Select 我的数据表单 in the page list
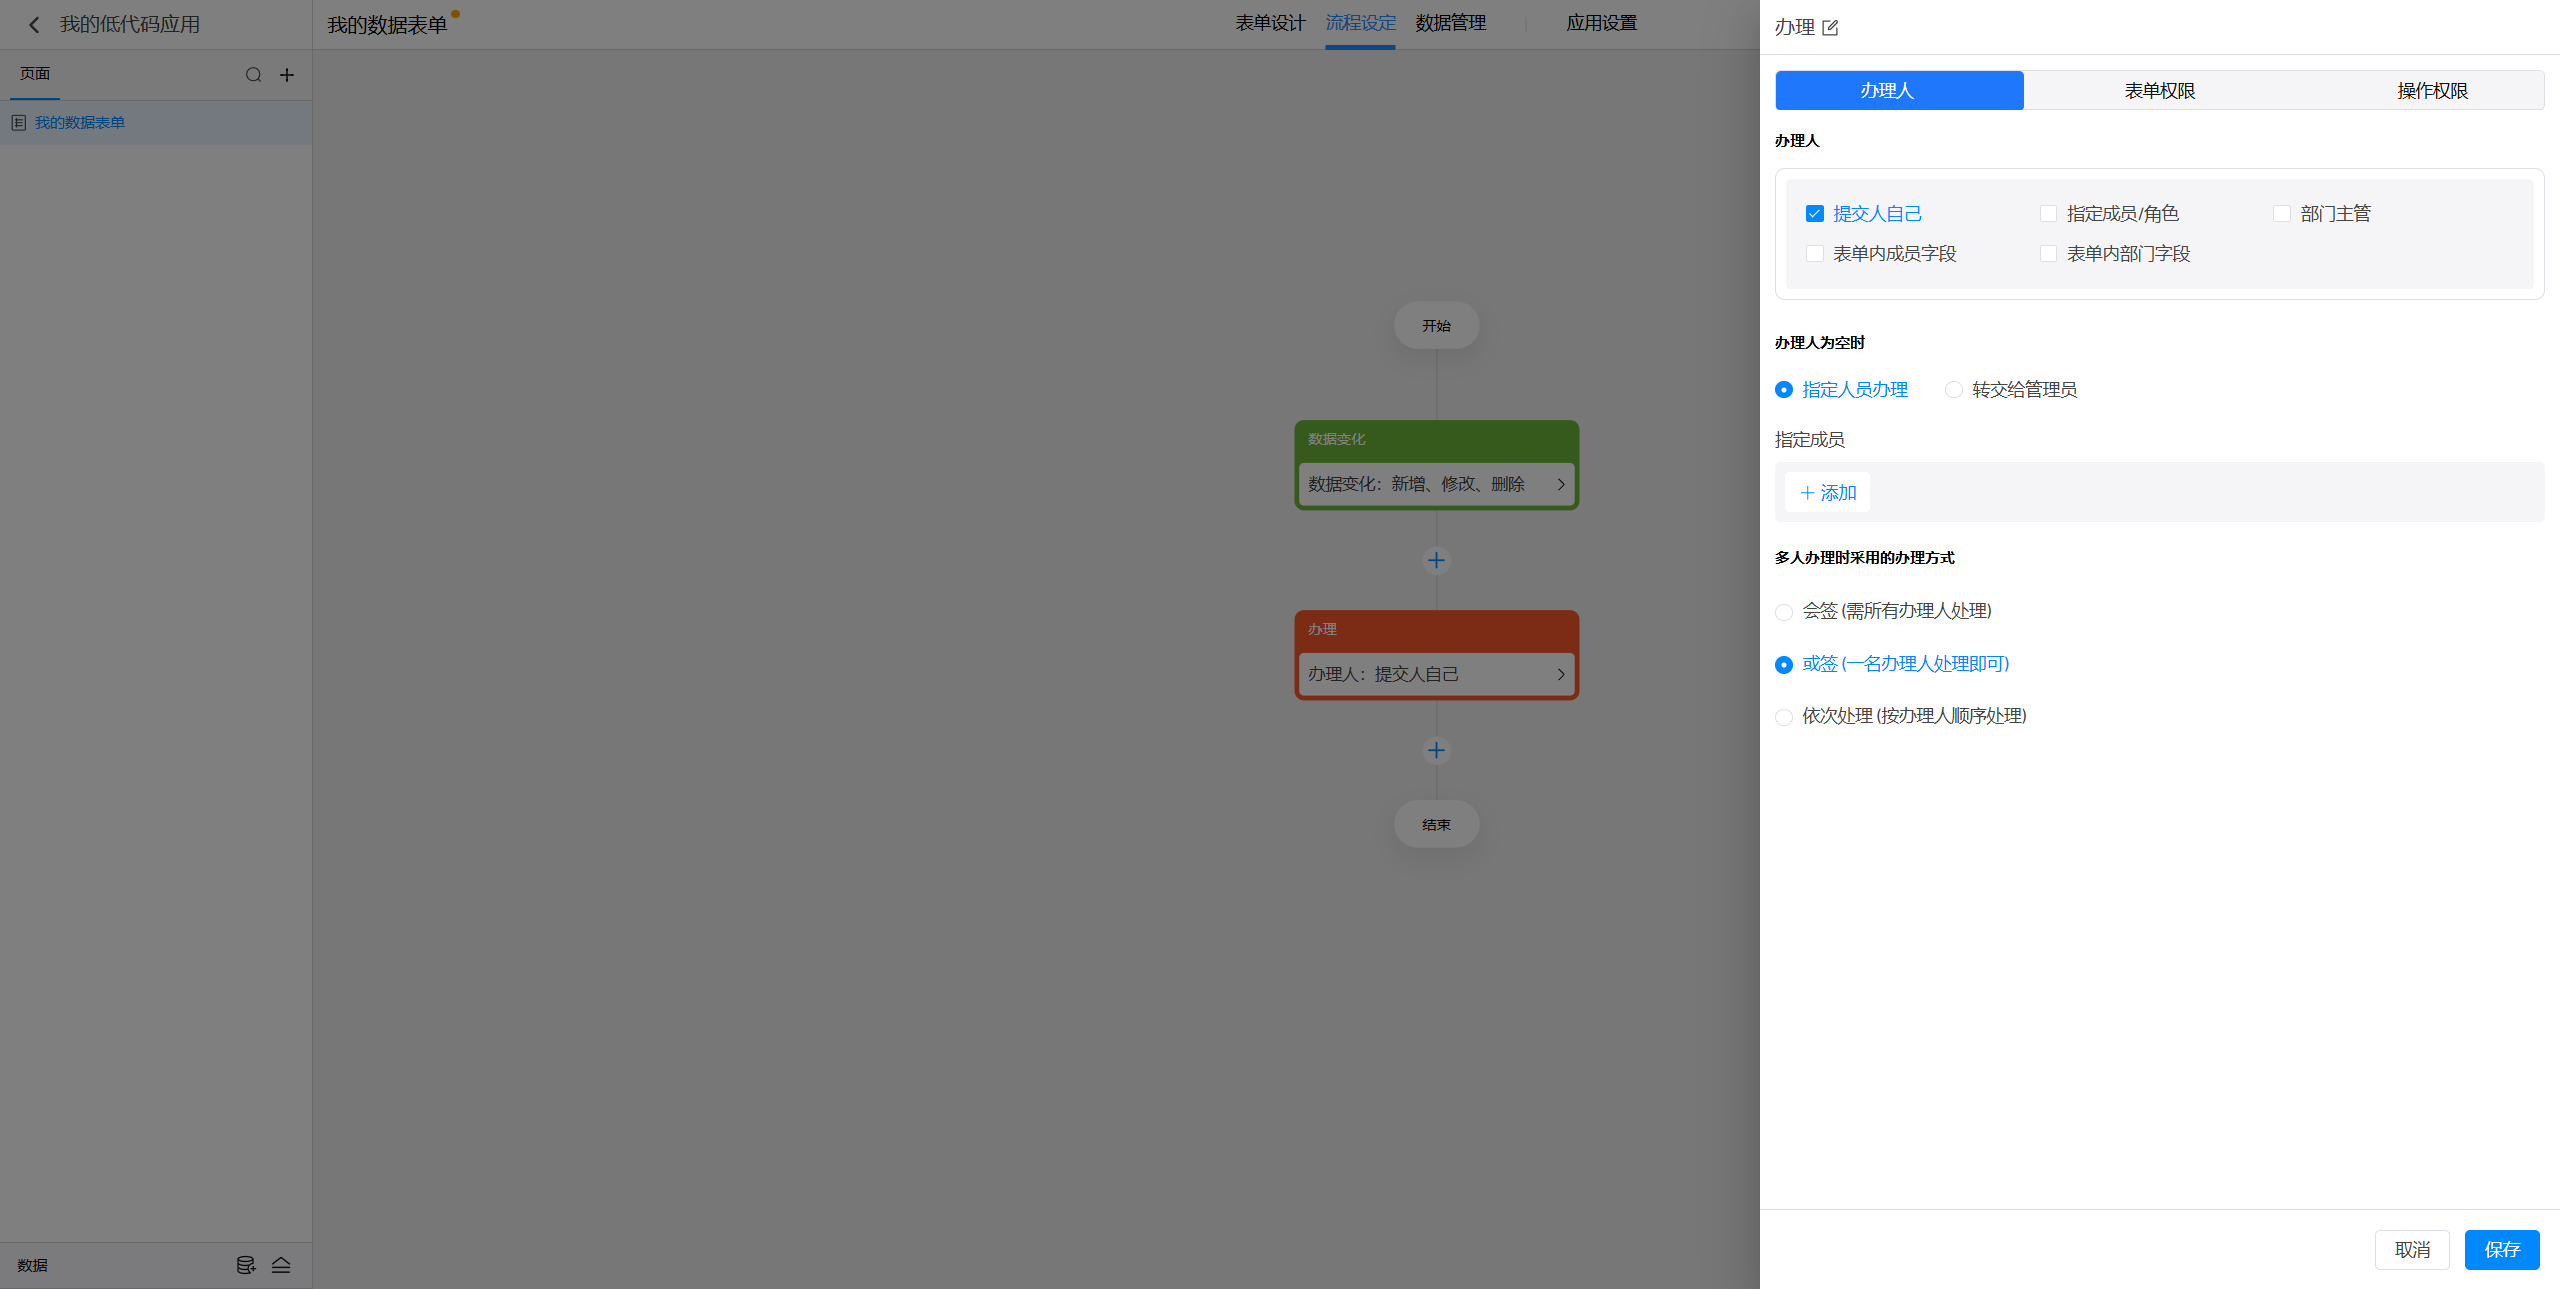This screenshot has width=2560, height=1289. click(x=80, y=123)
